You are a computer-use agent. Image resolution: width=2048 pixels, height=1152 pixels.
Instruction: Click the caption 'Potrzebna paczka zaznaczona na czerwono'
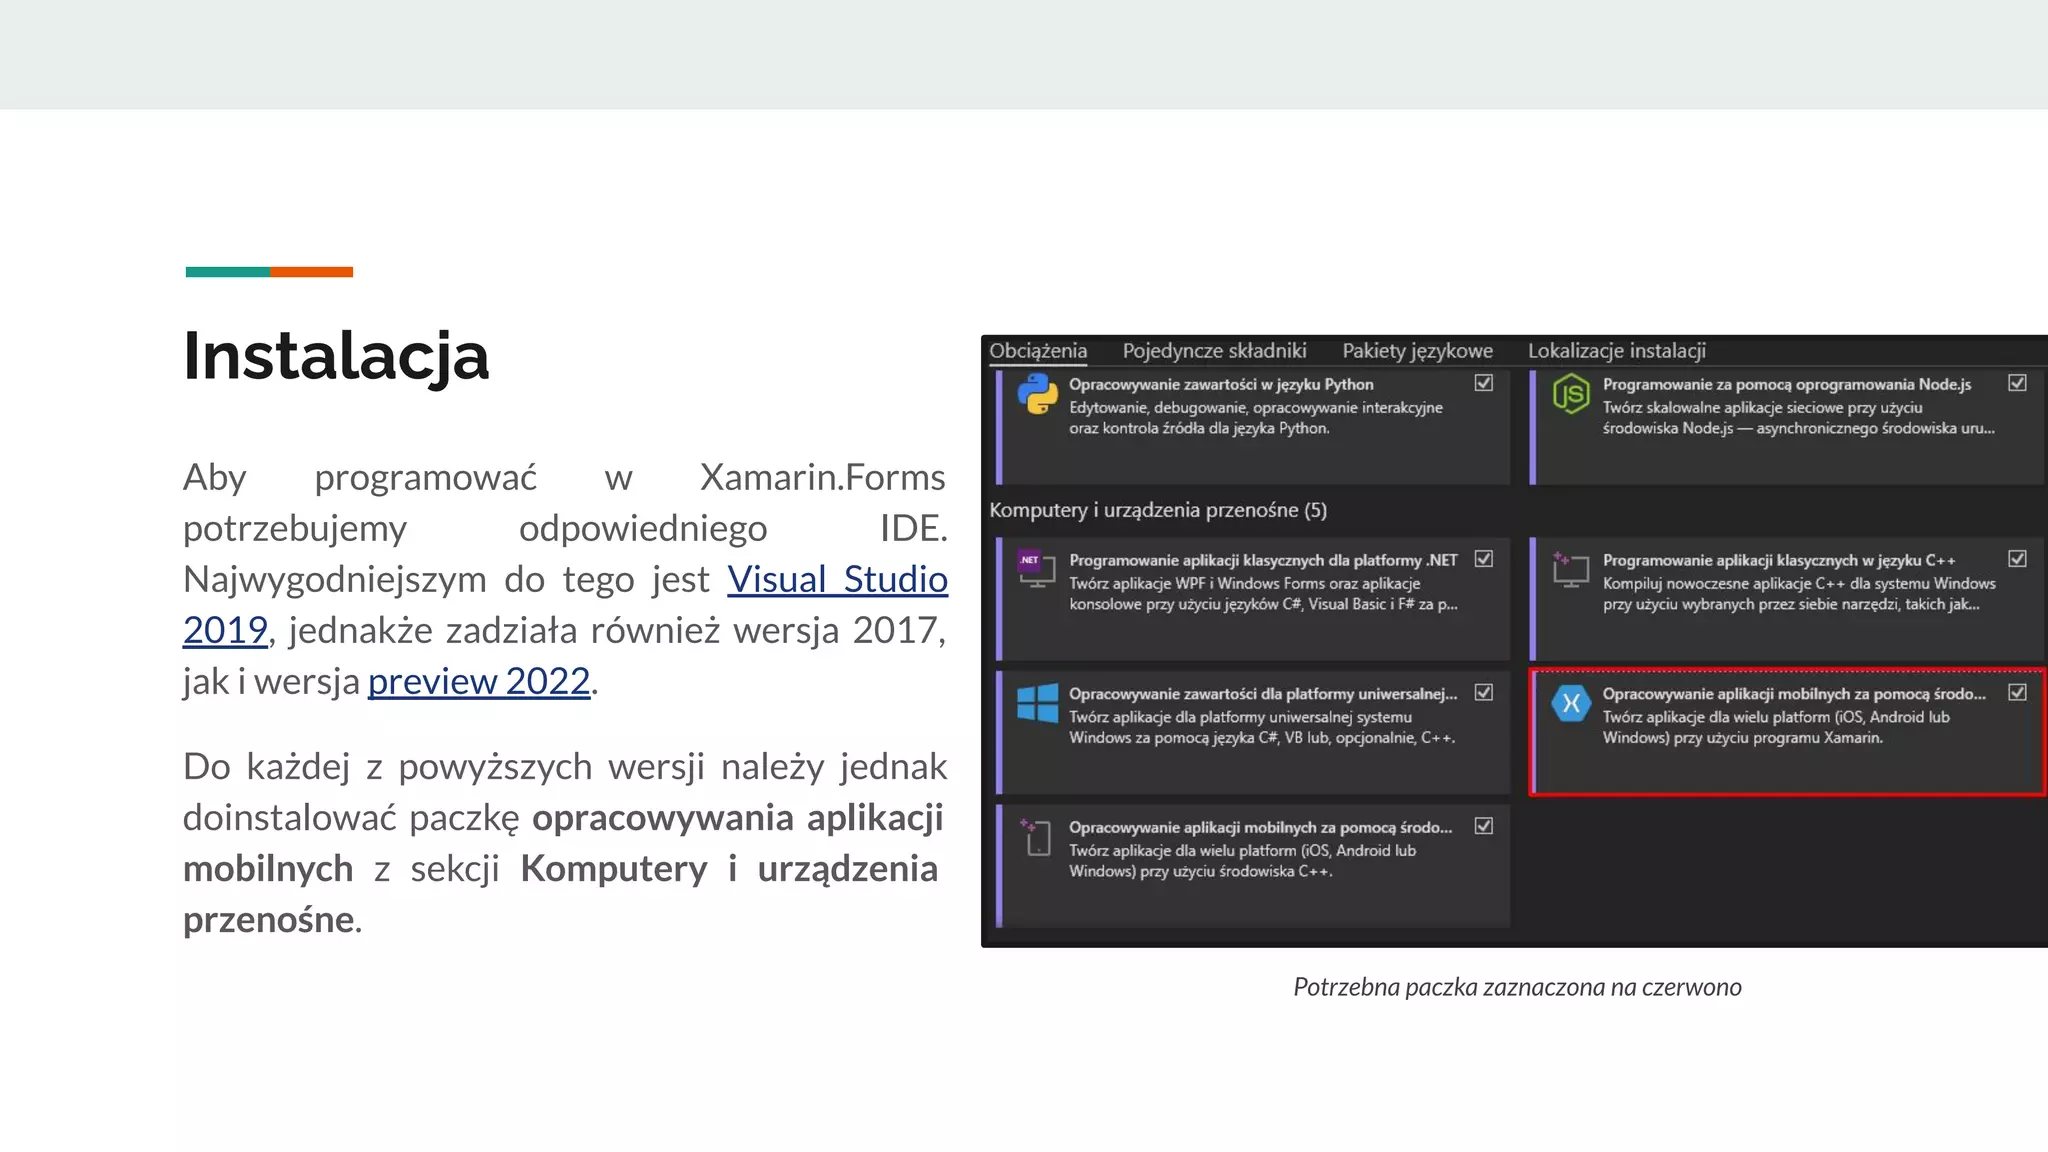(x=1517, y=987)
